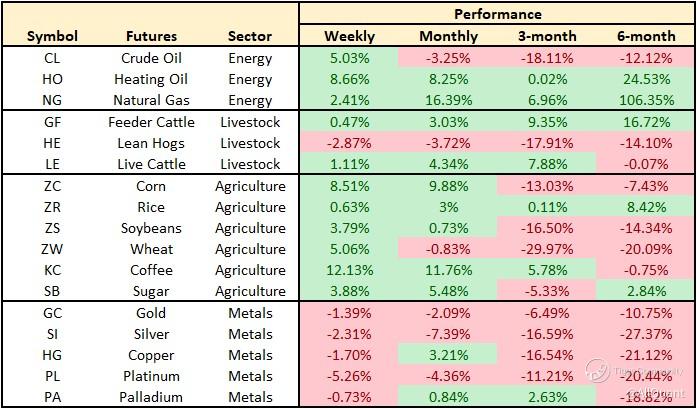
Task: Click Silver 6-month value -27.37%
Action: tap(645, 334)
